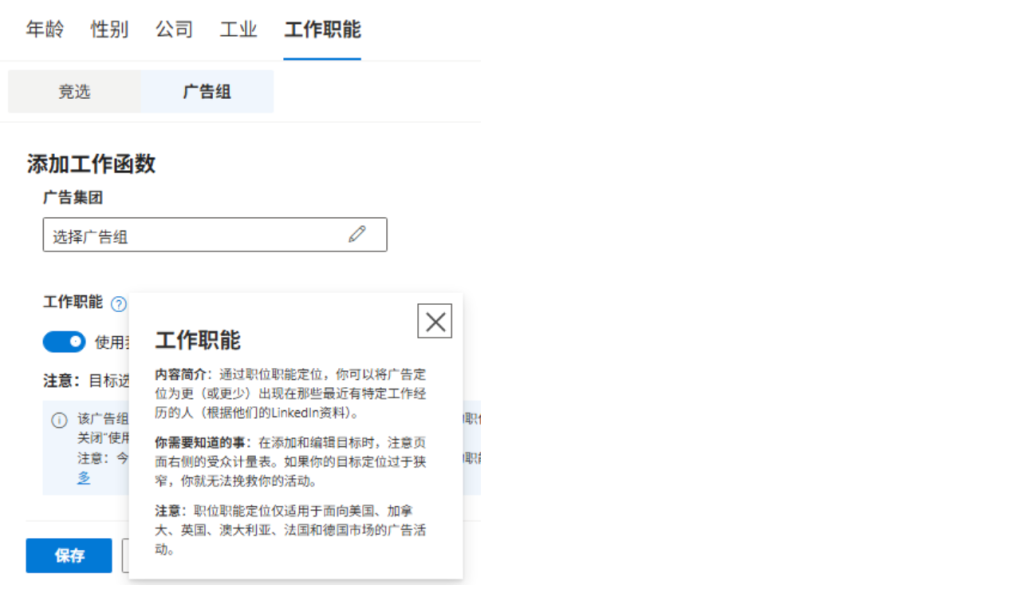Viewport: 1024px width, 597px height.
Task: Click the pencil edit icon in ad group field
Action: click(357, 234)
